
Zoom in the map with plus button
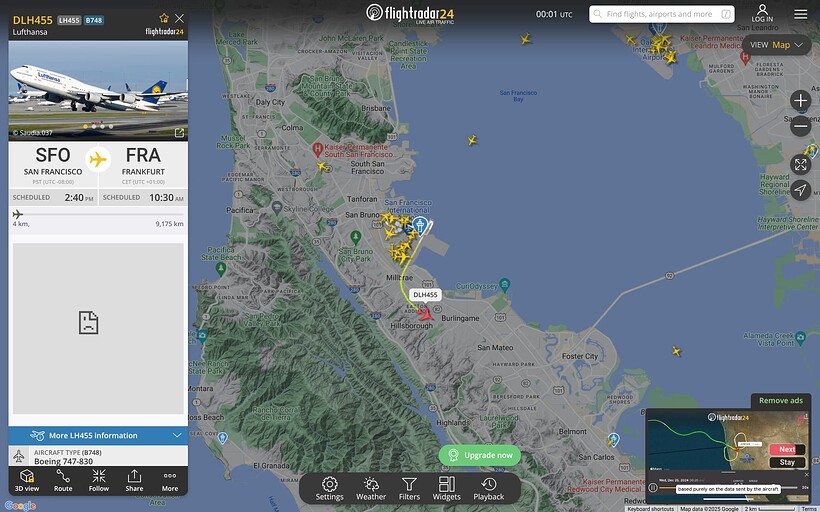pyautogui.click(x=800, y=100)
